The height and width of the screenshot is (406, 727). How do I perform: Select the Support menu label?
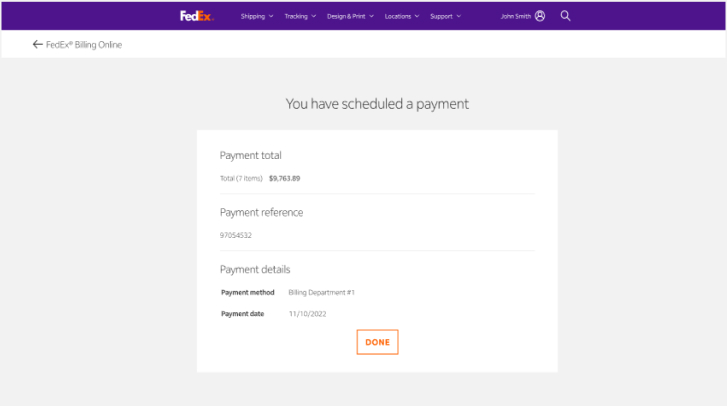(441, 16)
